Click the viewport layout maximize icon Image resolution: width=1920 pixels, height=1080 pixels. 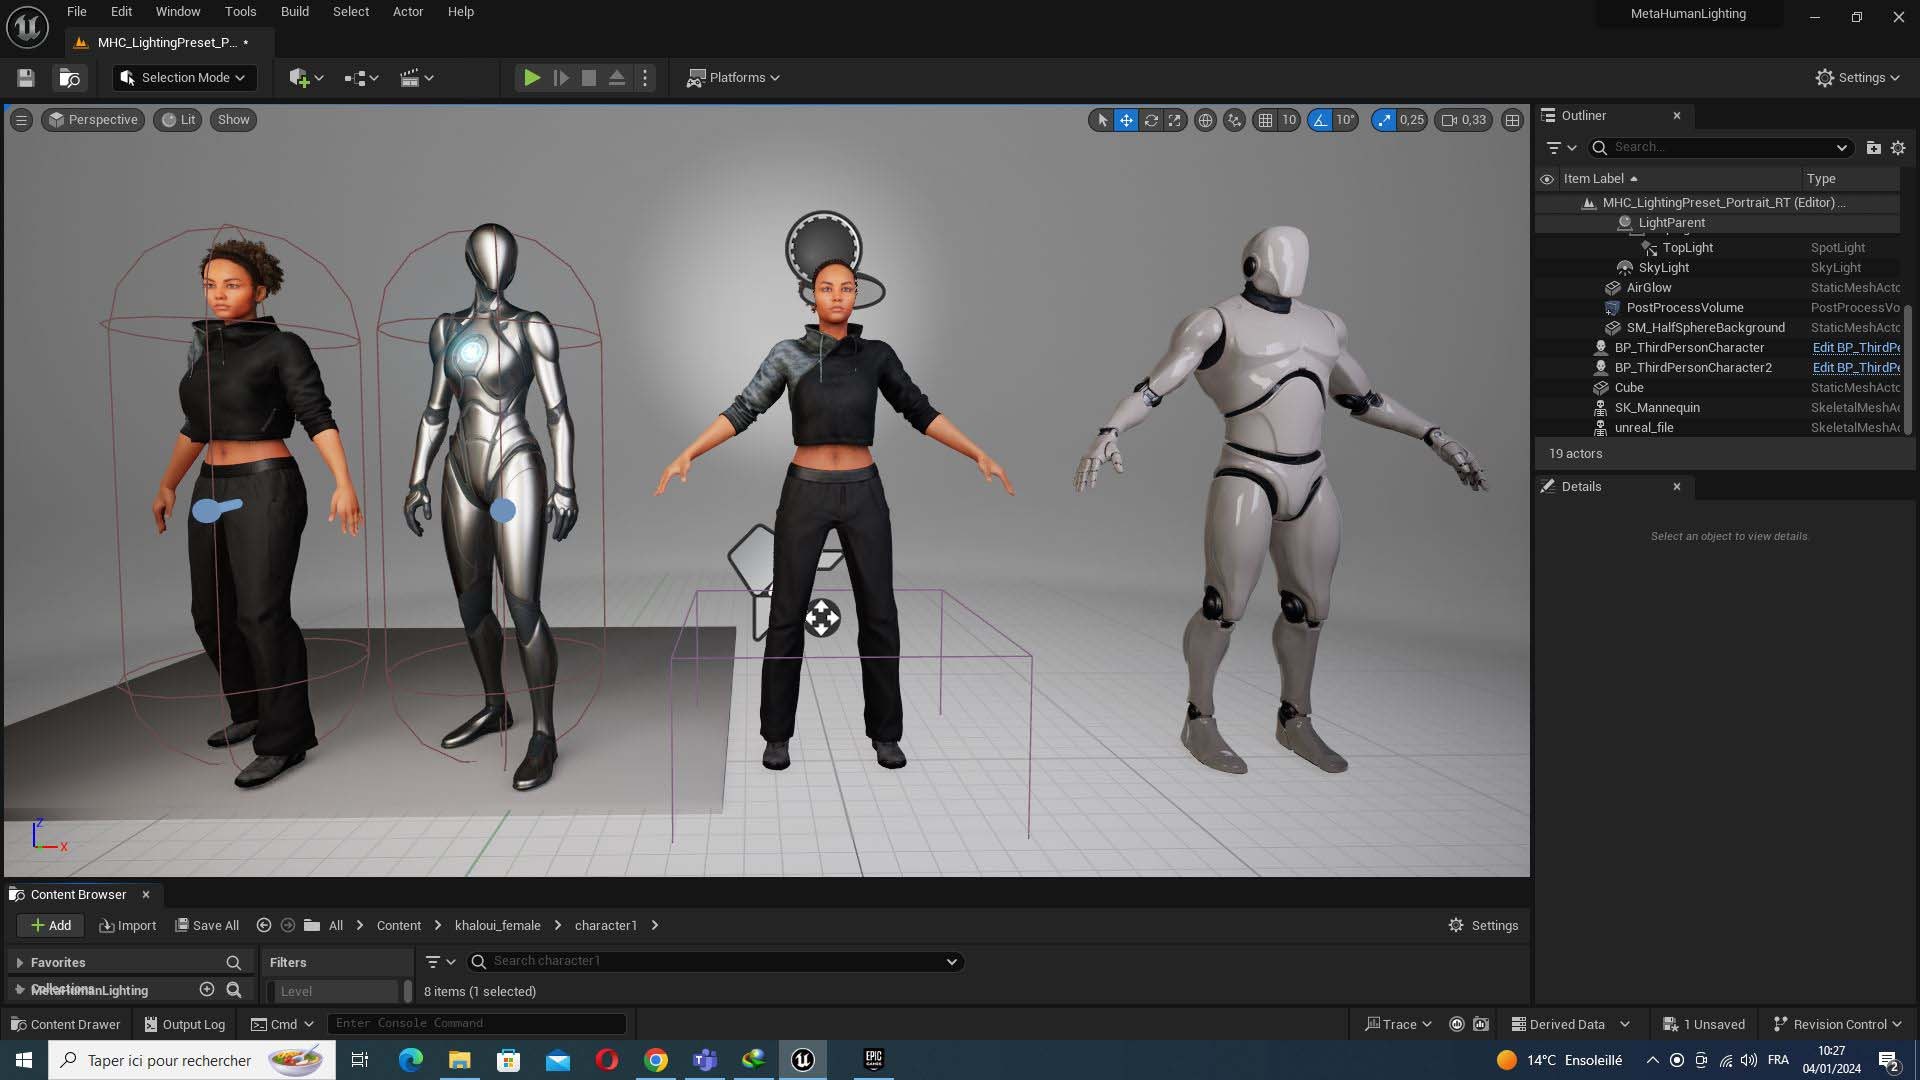coord(1512,120)
